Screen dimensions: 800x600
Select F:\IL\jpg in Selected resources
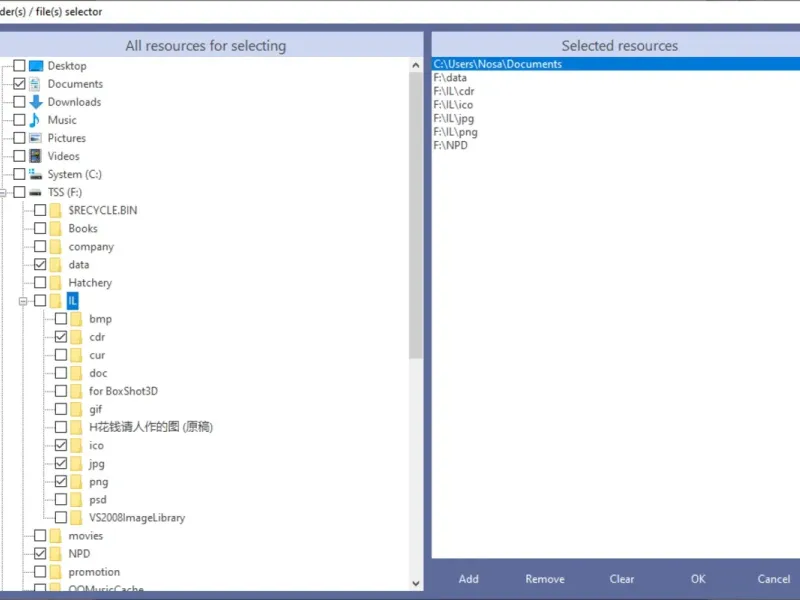454,118
